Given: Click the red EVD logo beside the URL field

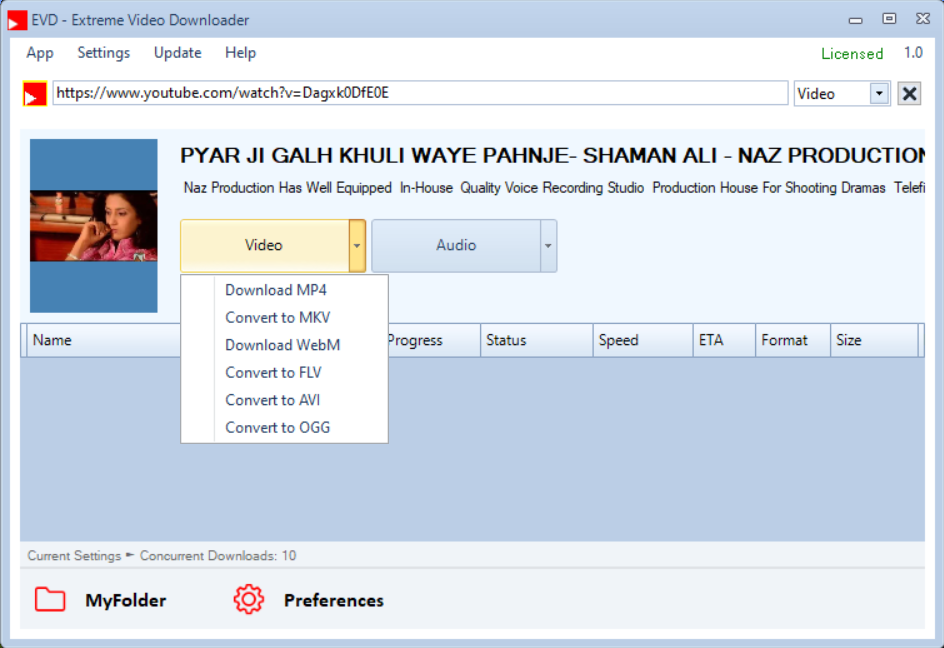Looking at the screenshot, I should pos(35,94).
